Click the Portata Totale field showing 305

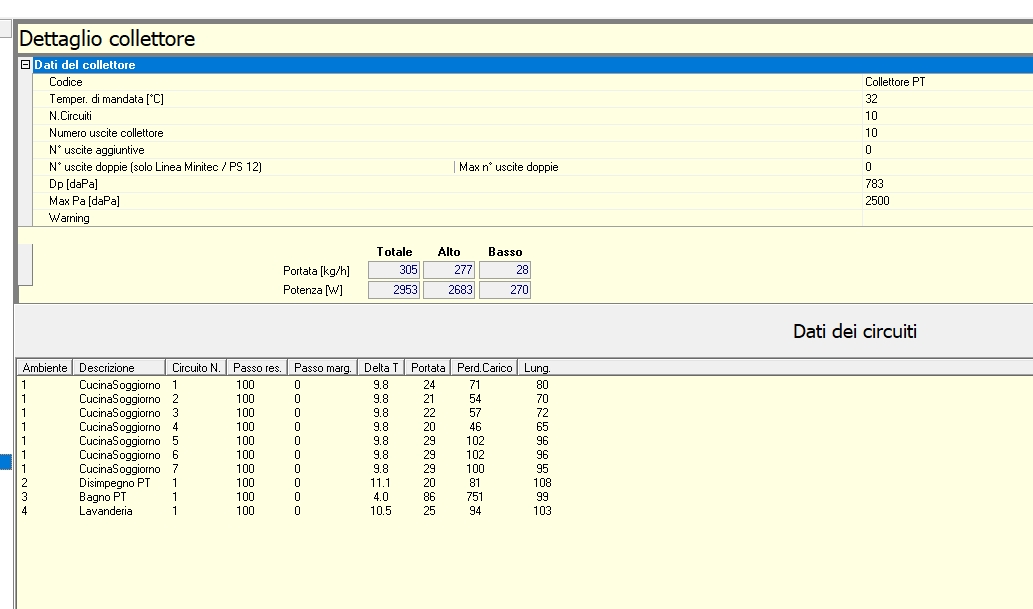point(394,270)
